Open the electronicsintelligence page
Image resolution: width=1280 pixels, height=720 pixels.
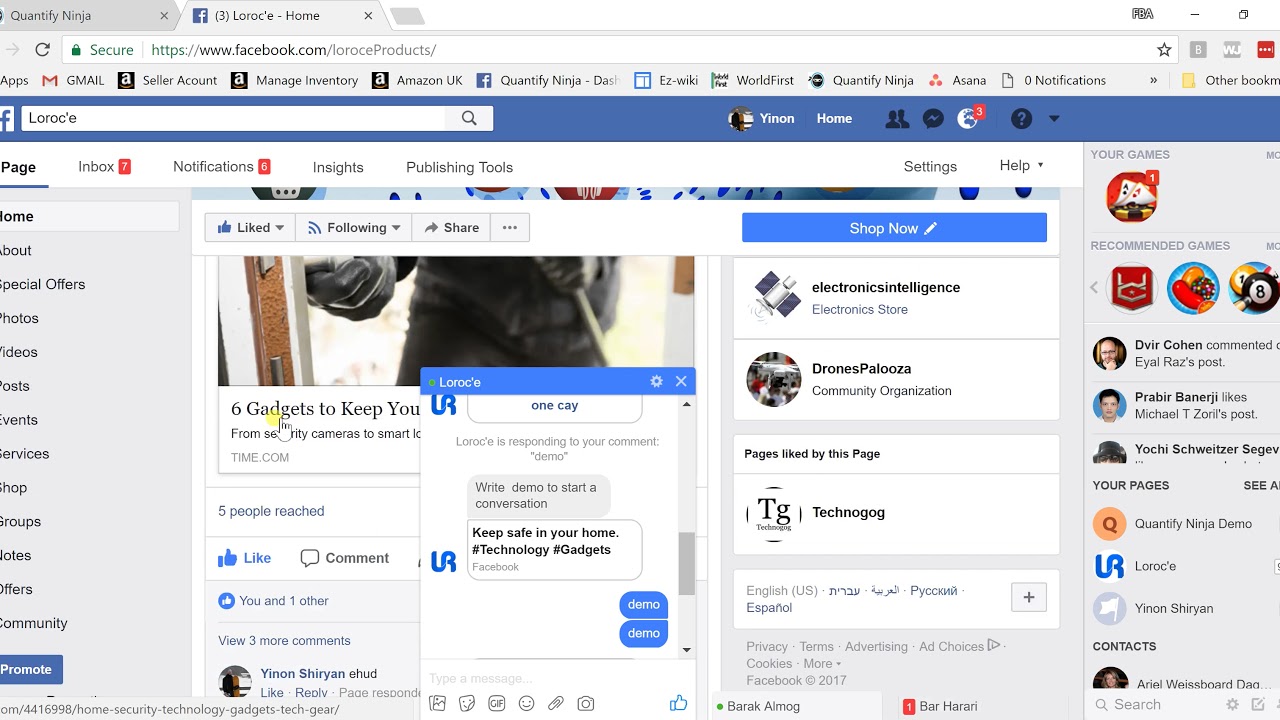tap(886, 287)
